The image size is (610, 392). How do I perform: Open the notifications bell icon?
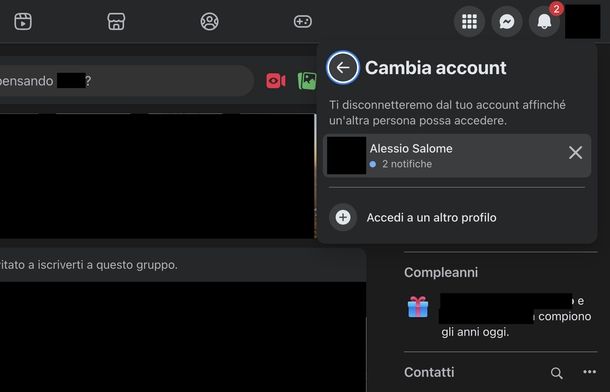(544, 21)
